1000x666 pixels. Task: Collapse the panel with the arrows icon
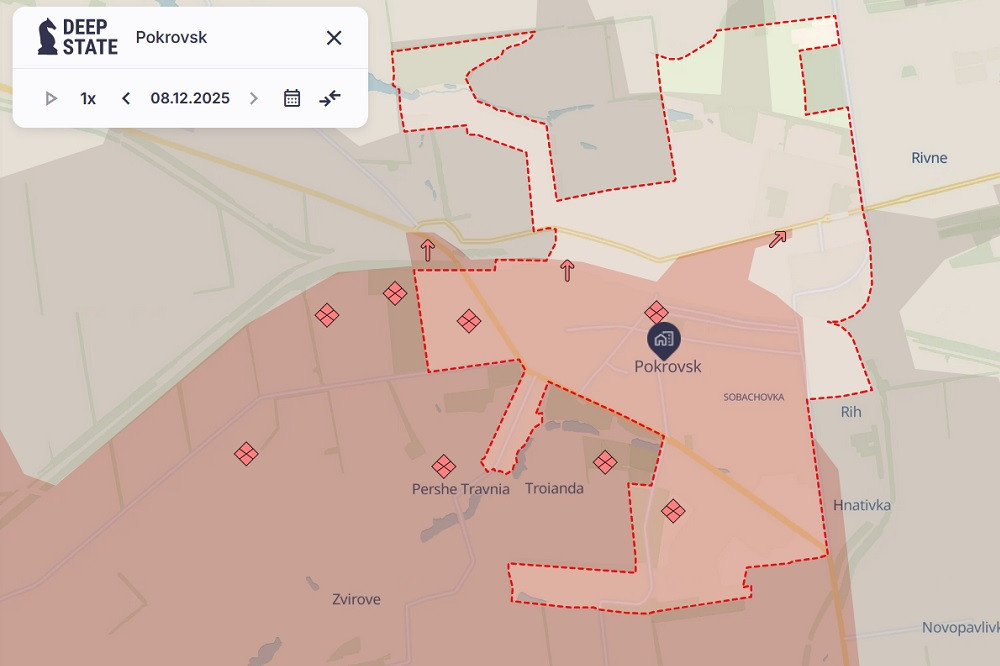coord(330,98)
